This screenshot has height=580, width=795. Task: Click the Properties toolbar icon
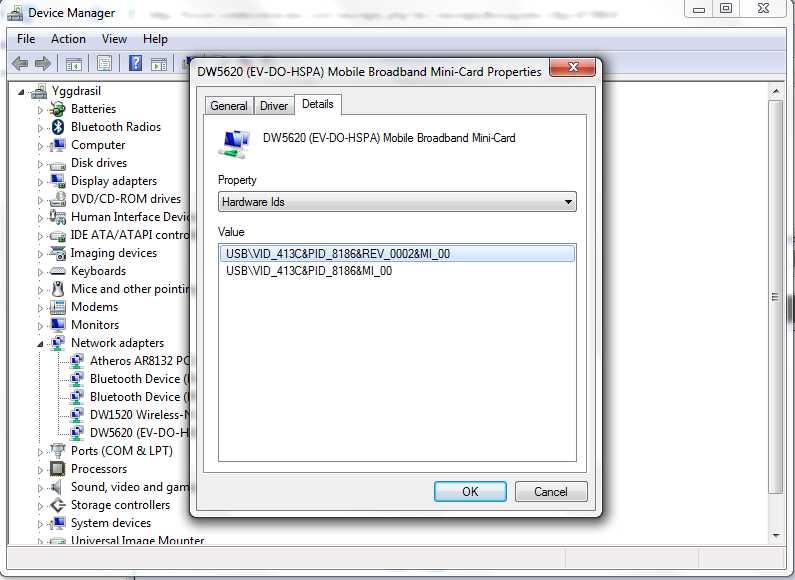(104, 63)
